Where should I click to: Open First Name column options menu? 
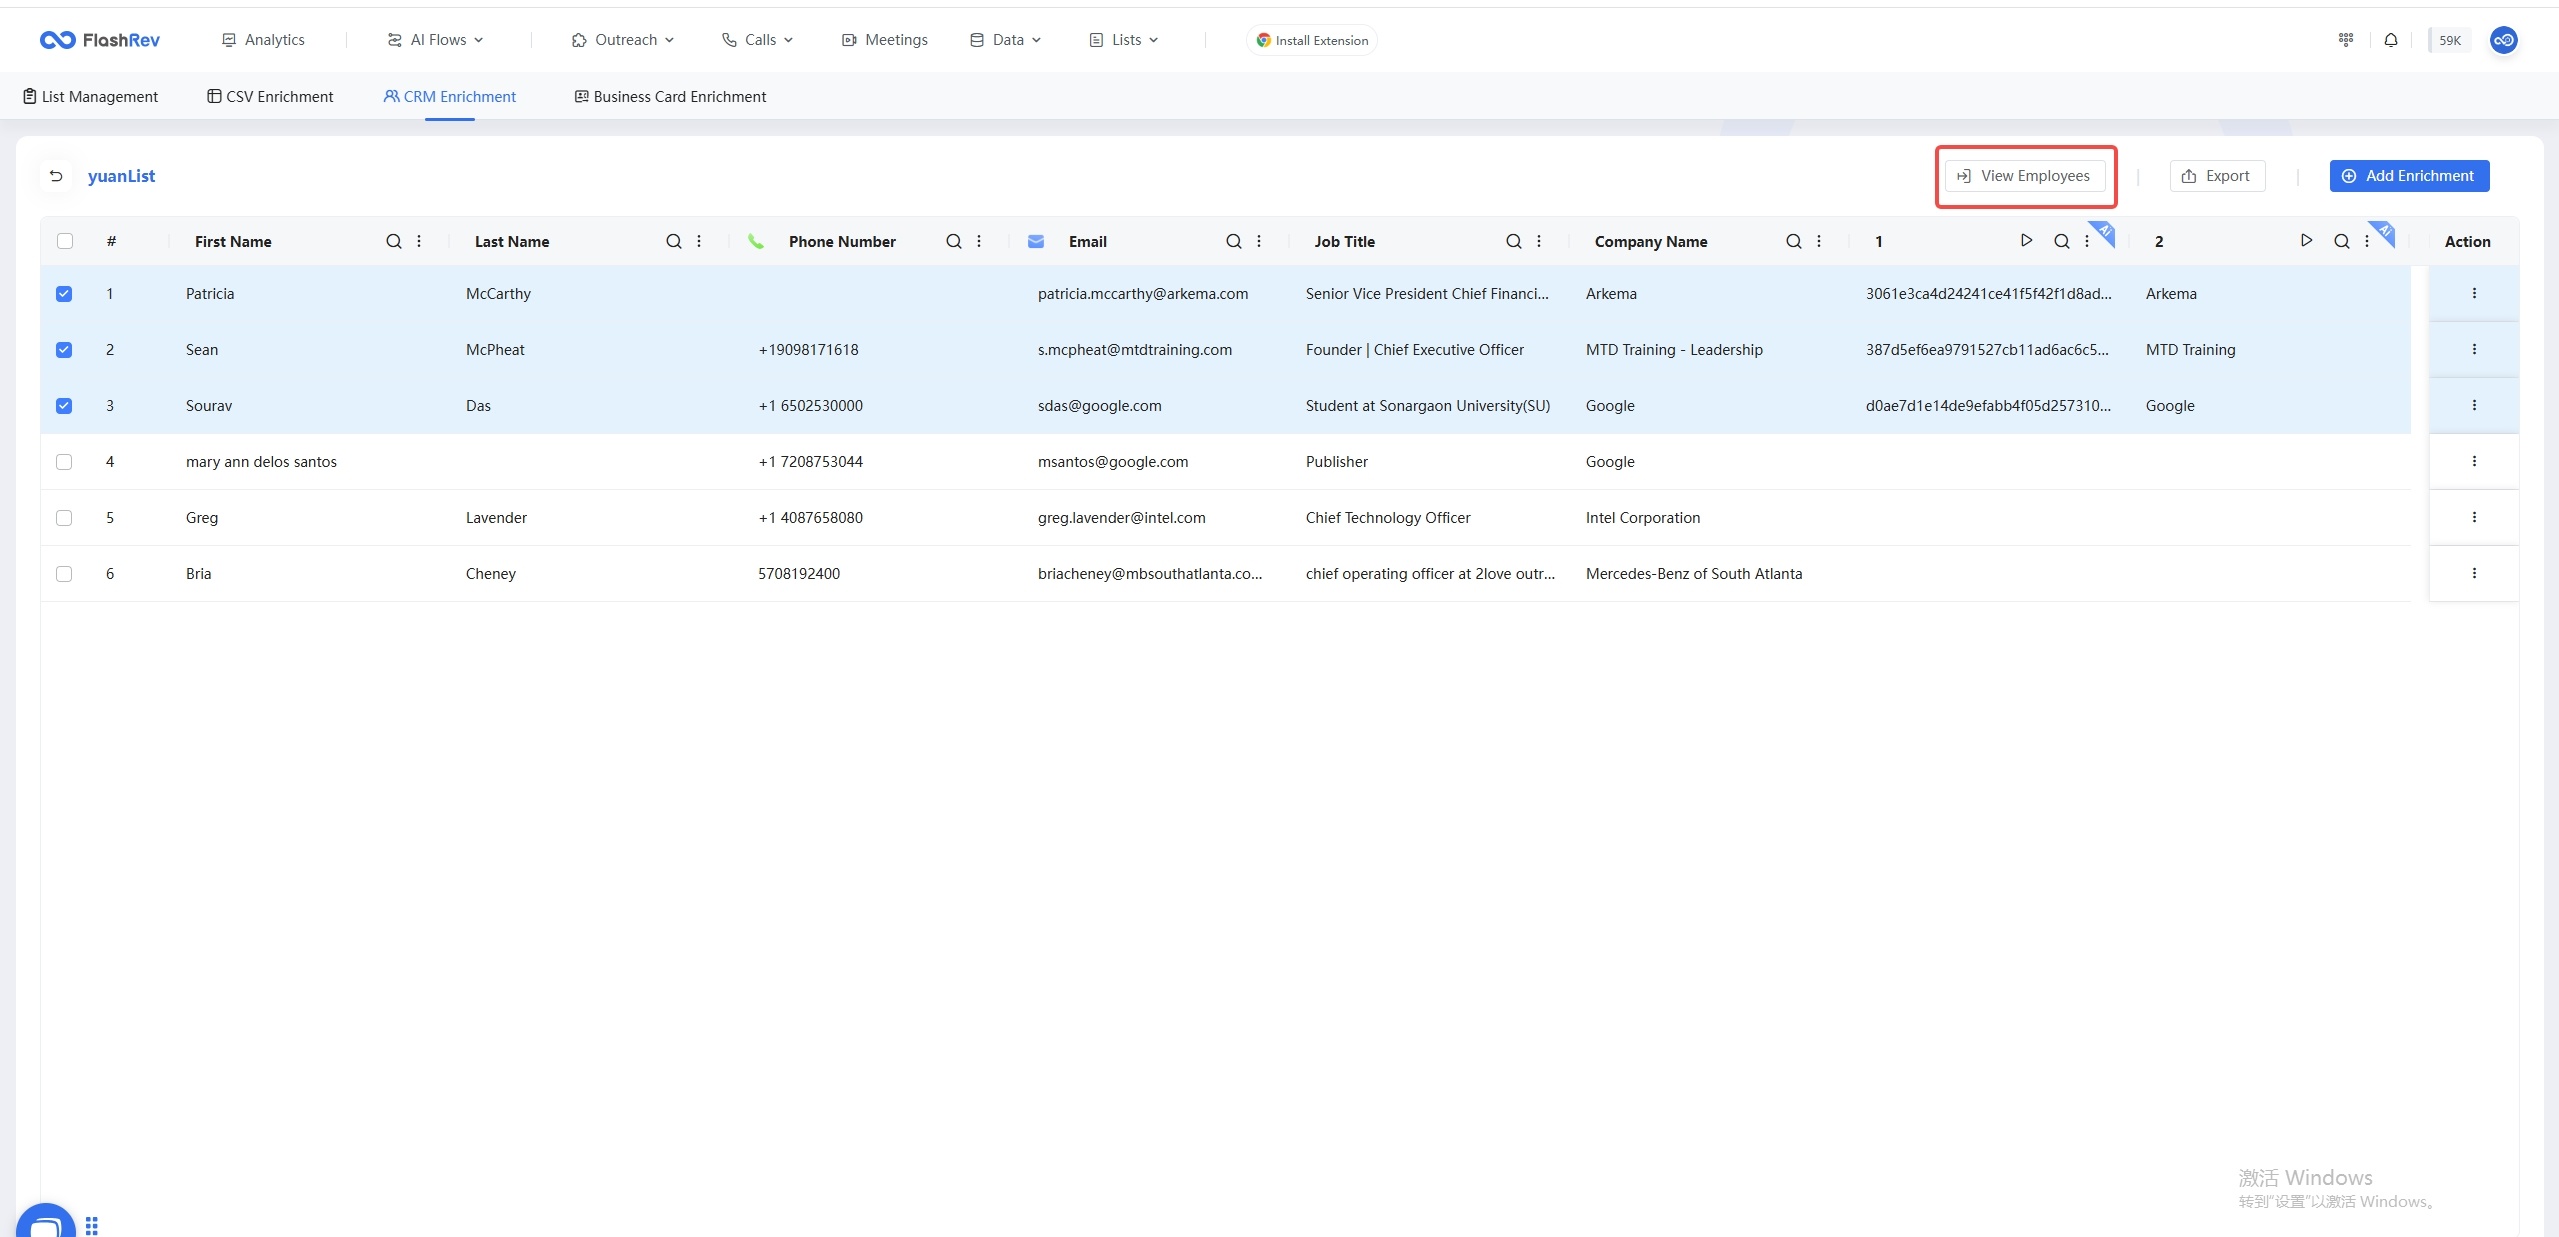coord(419,241)
